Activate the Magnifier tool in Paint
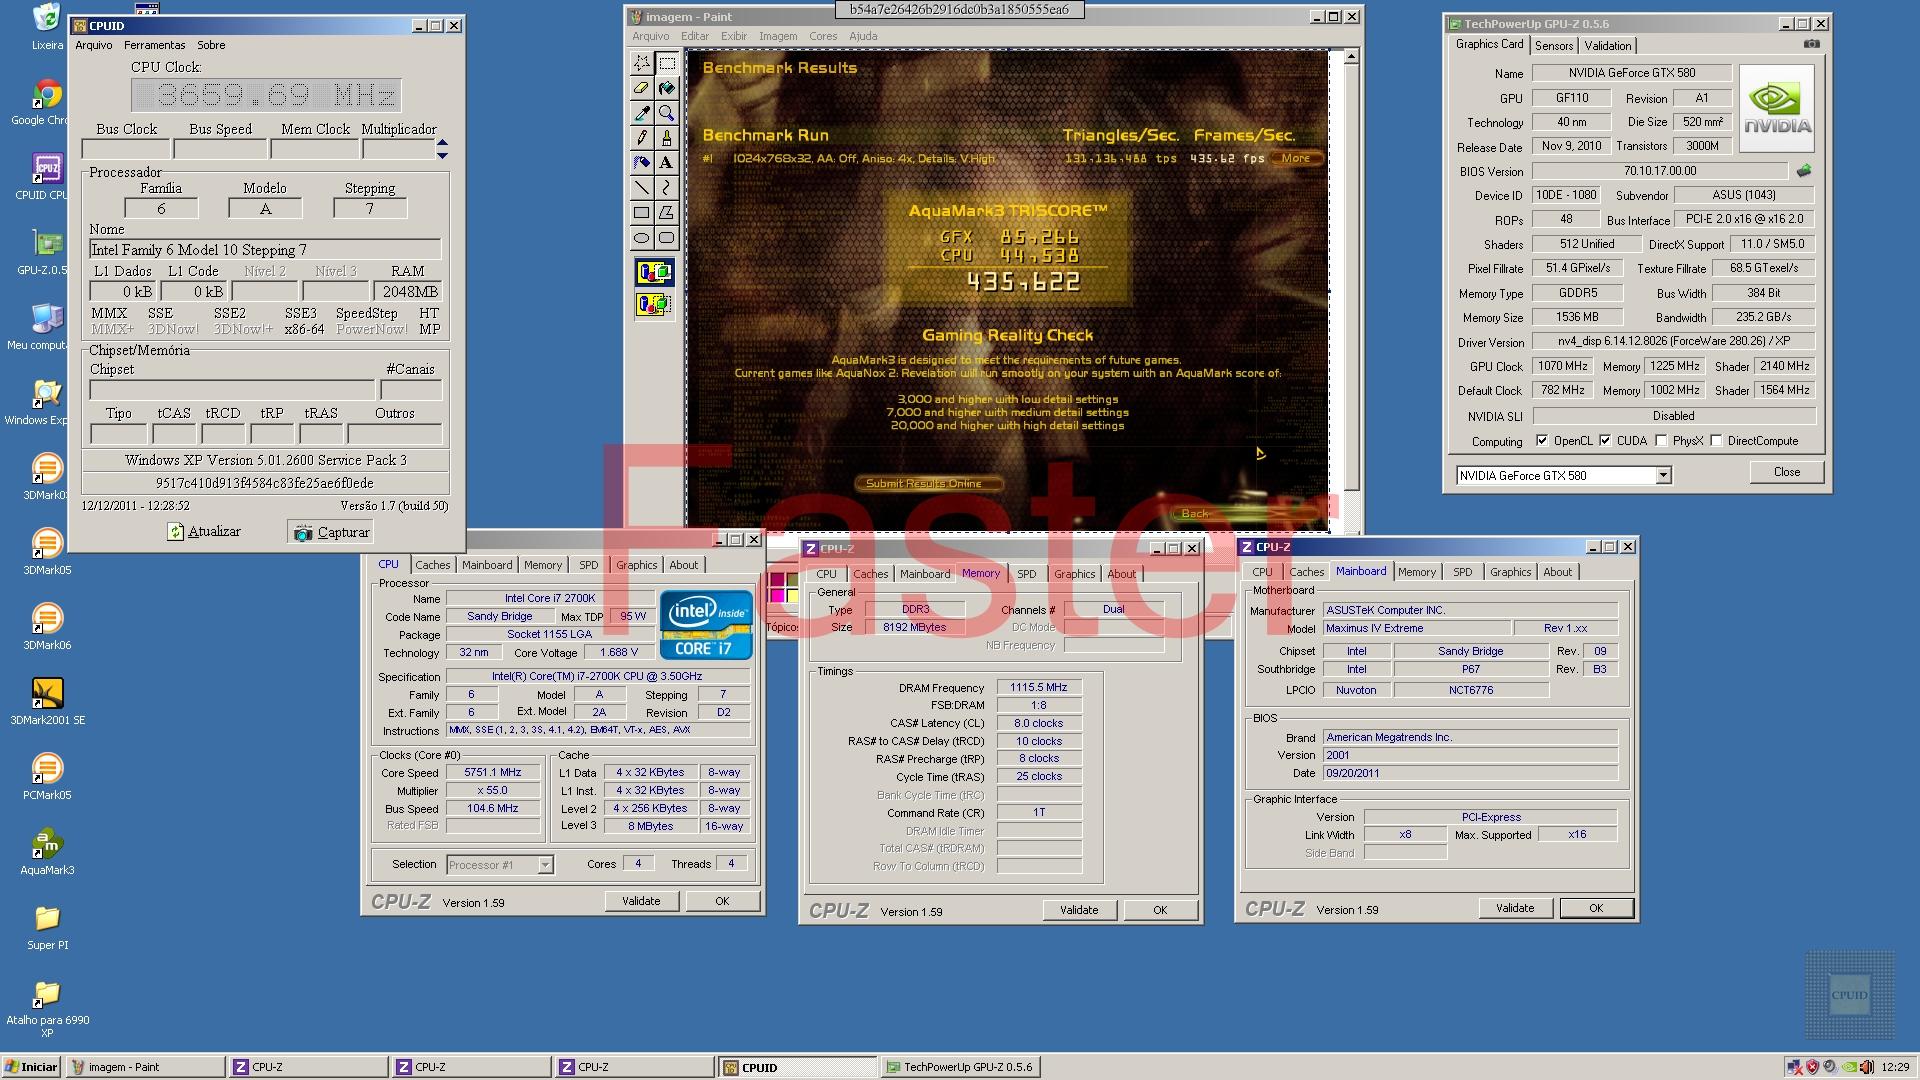The width and height of the screenshot is (1920, 1080). pos(667,113)
